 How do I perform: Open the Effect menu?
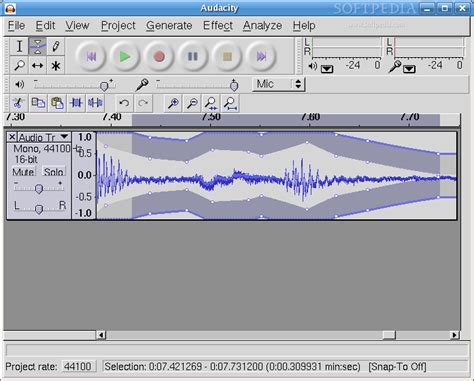218,26
